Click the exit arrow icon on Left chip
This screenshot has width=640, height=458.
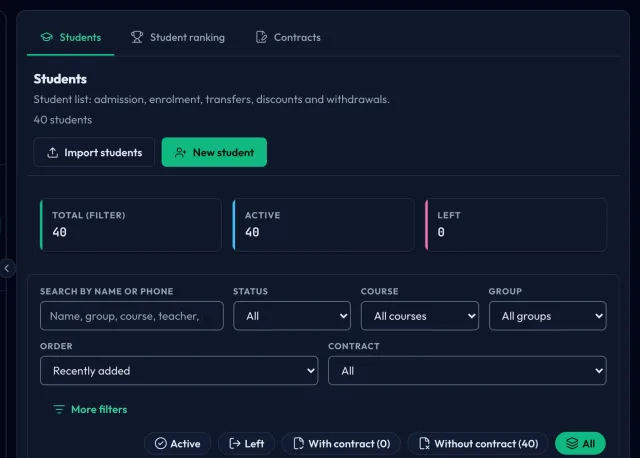click(x=235, y=444)
